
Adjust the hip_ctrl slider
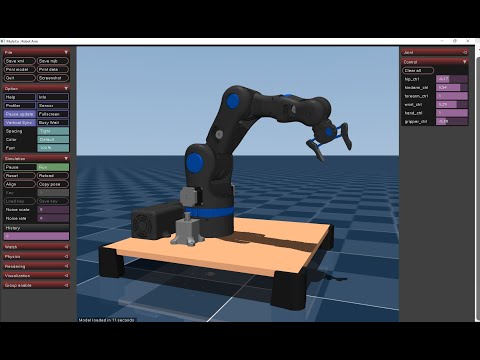(x=452, y=79)
